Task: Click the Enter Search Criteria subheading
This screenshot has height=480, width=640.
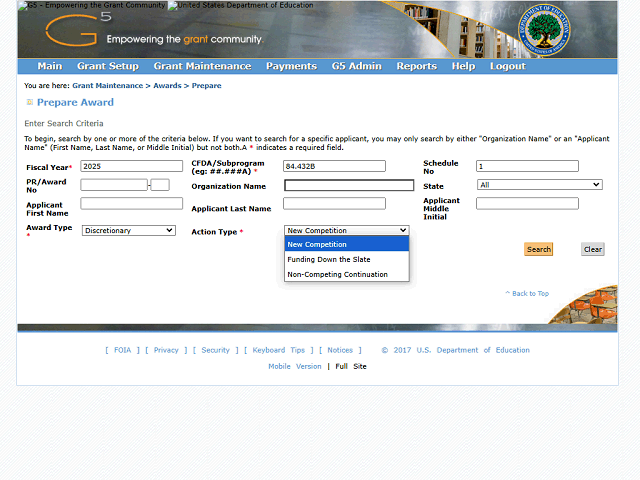Action: click(64, 124)
